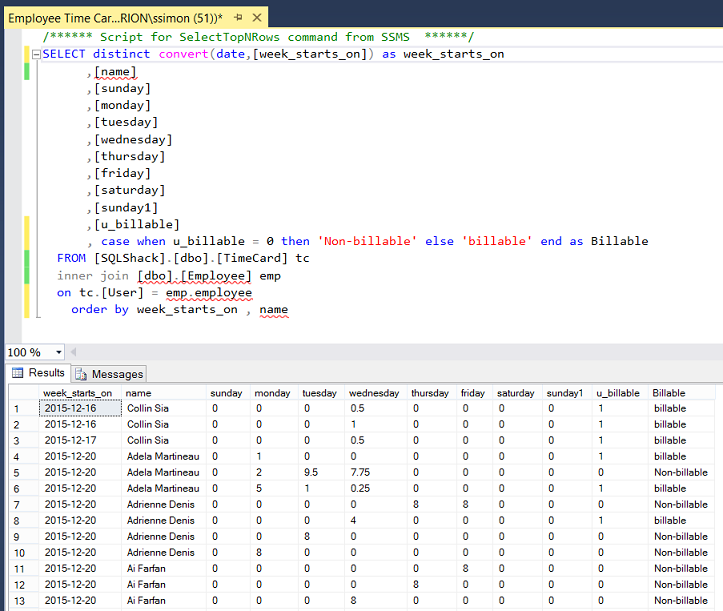Select the Billable column header
Viewport: 723px width, 611px height.
coord(669,393)
